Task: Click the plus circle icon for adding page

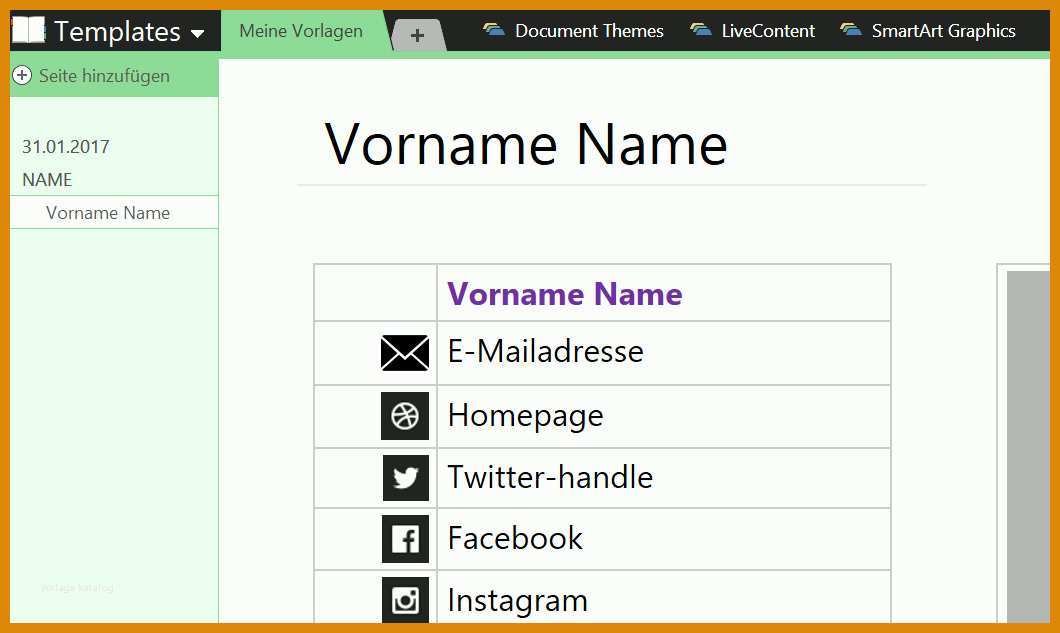Action: (x=22, y=75)
